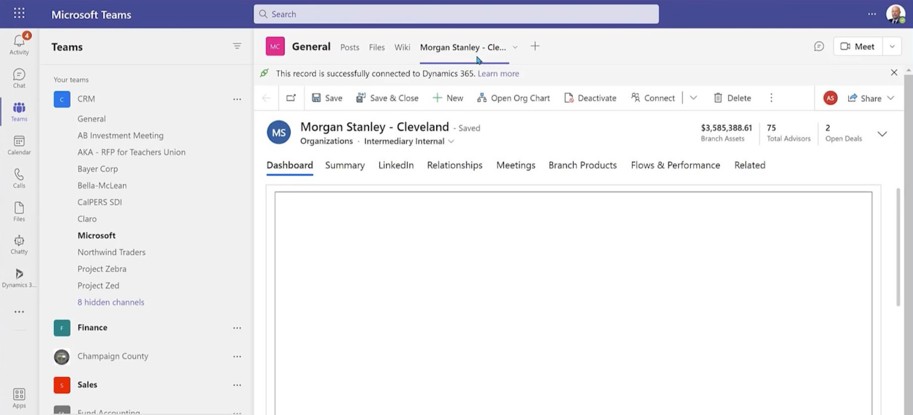
Task: Delete the record
Action: tap(732, 98)
